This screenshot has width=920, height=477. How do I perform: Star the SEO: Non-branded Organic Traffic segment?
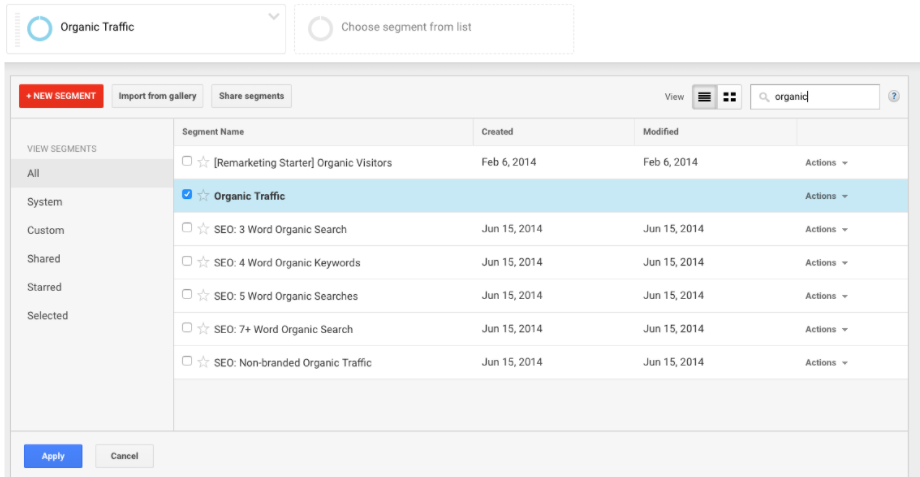203,362
